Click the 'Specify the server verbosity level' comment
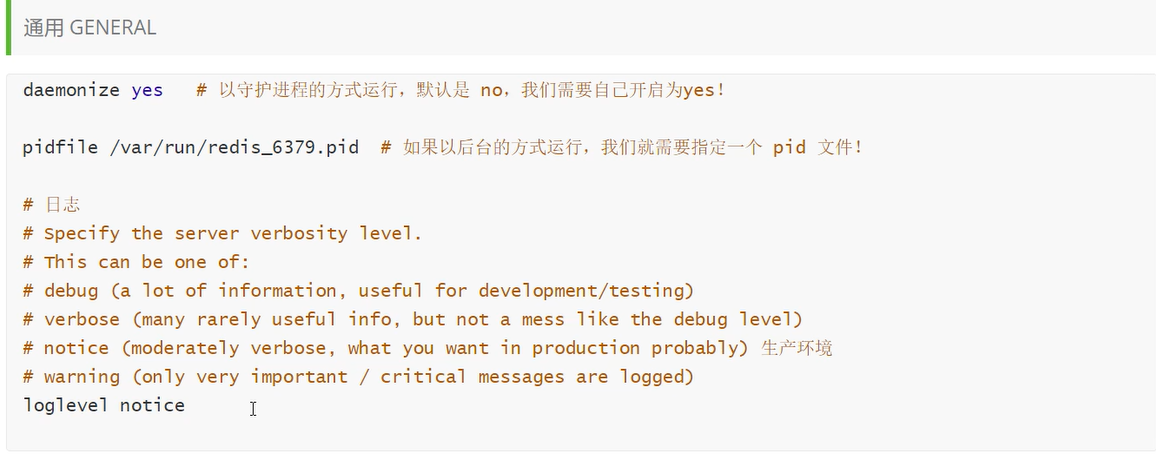This screenshot has height=454, width=1156. click(x=222, y=234)
